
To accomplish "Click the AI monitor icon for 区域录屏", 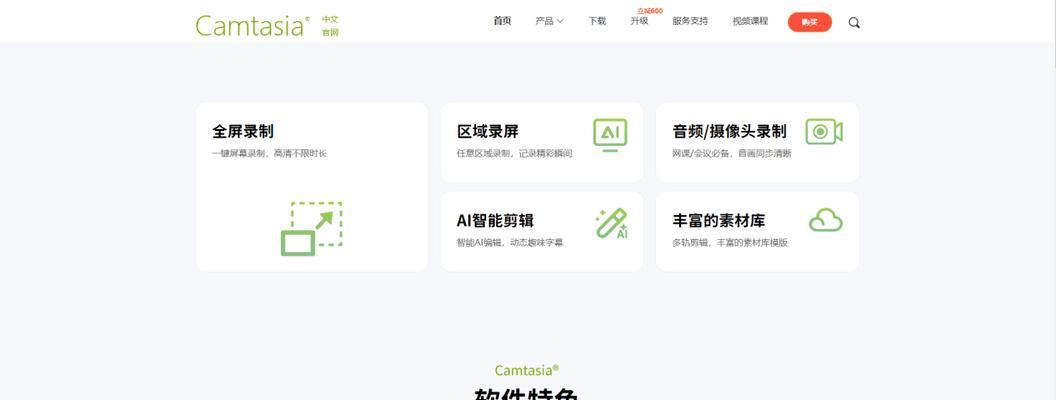I will click(x=610, y=135).
